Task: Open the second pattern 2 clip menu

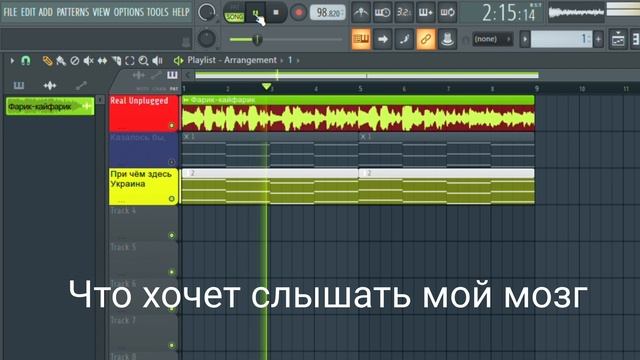Action: pos(363,173)
